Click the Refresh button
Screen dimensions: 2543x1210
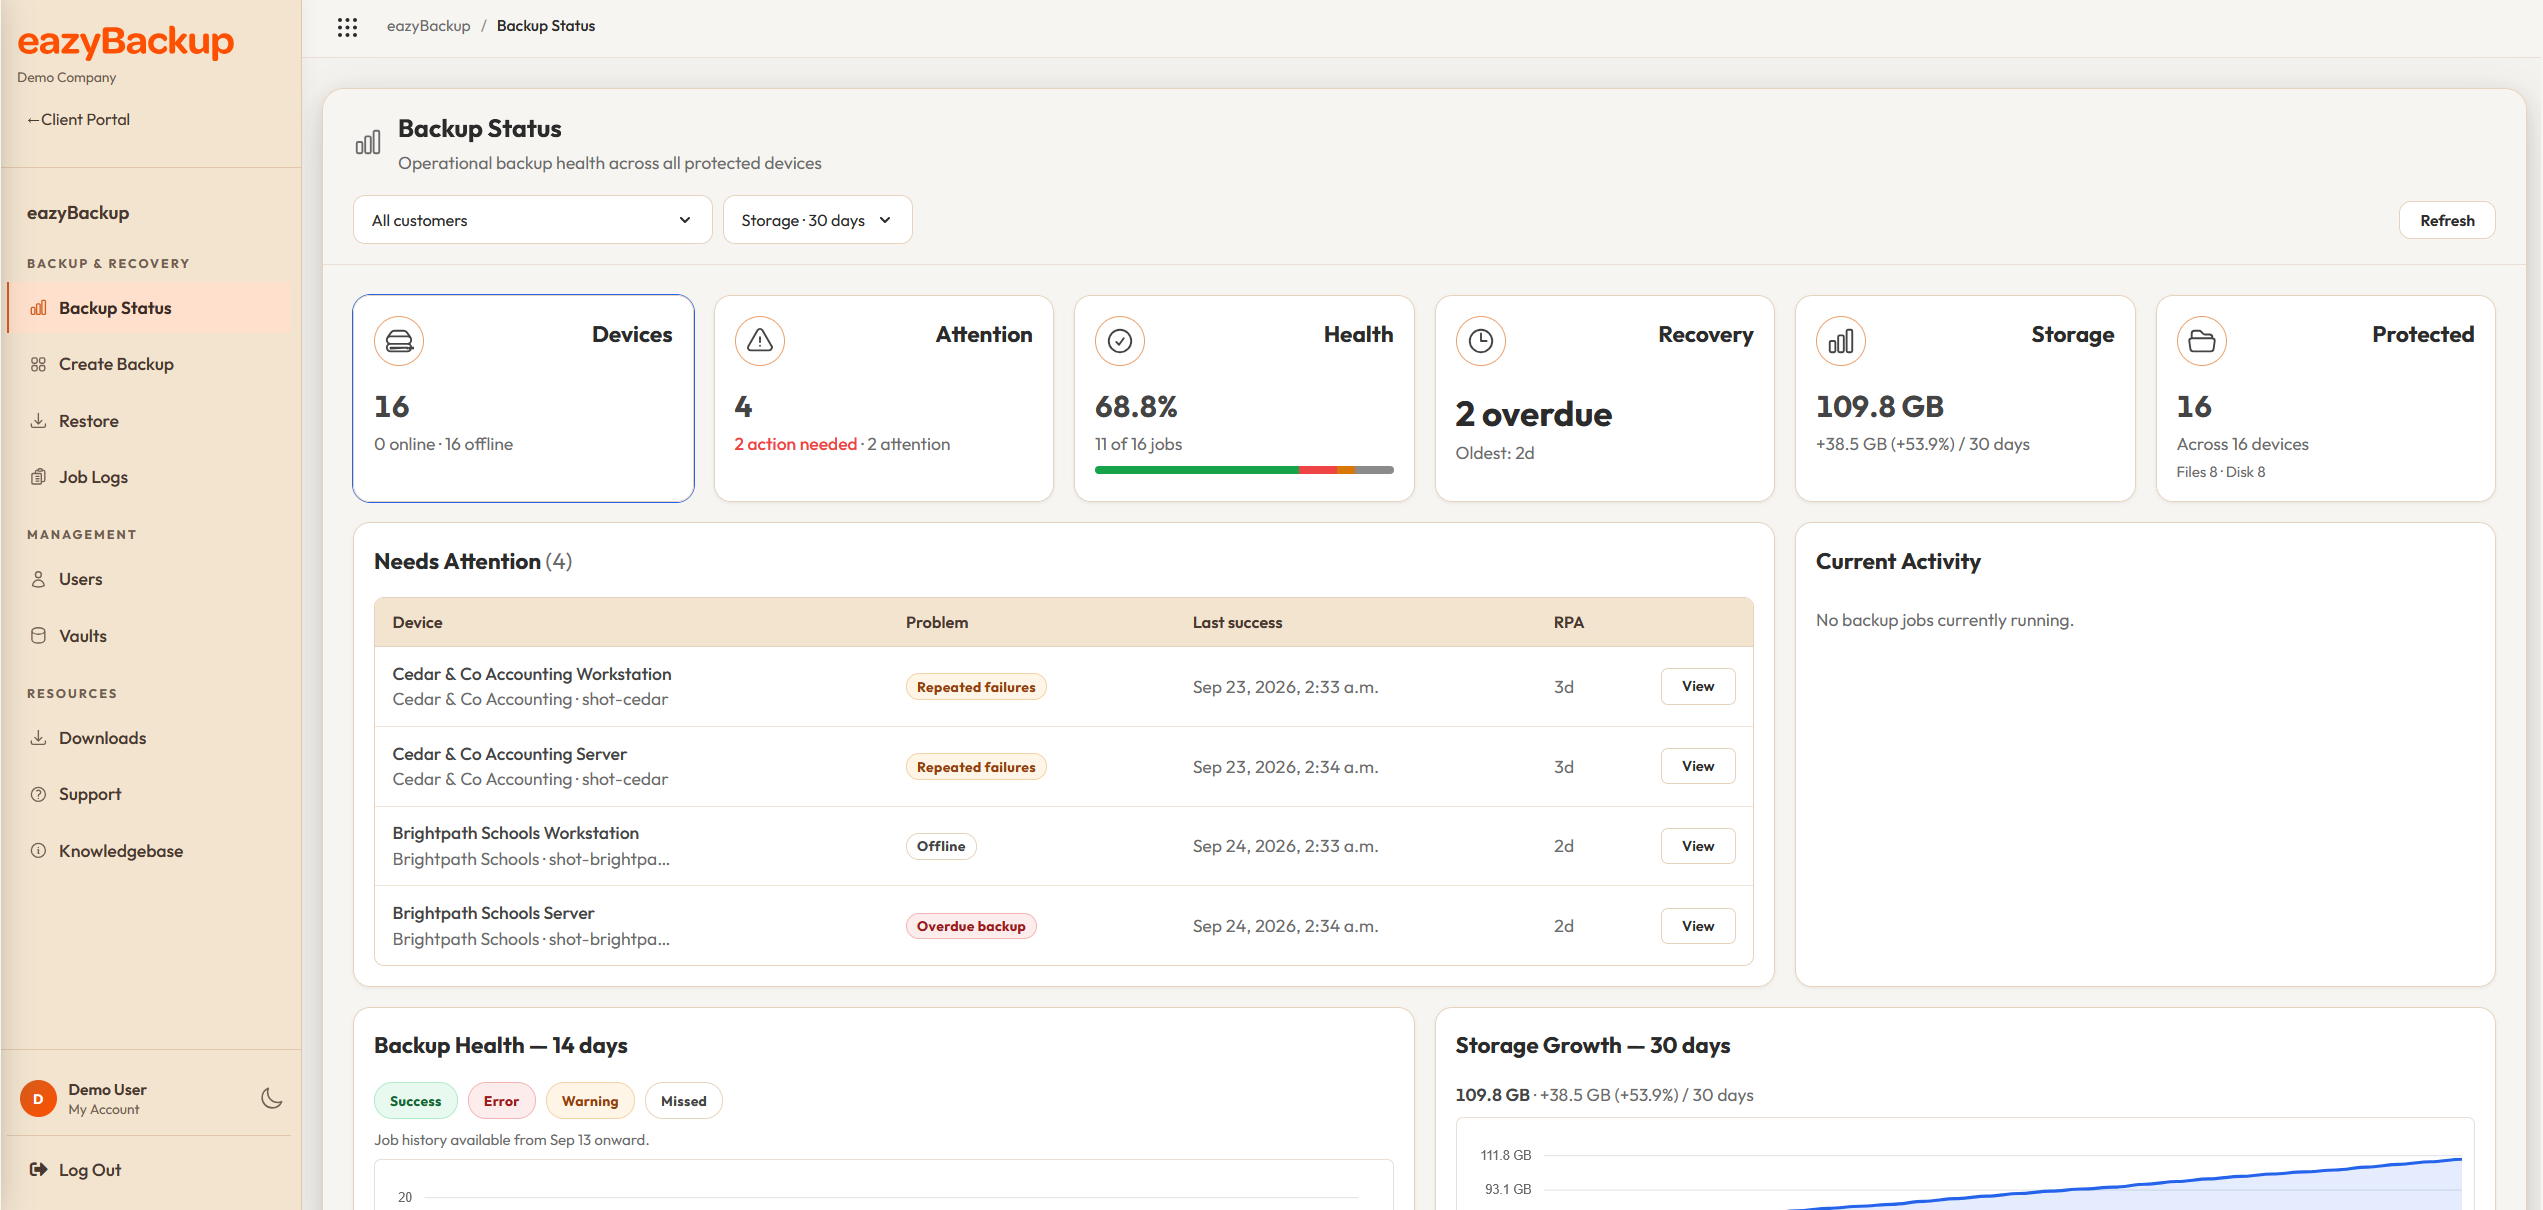[2446, 220]
